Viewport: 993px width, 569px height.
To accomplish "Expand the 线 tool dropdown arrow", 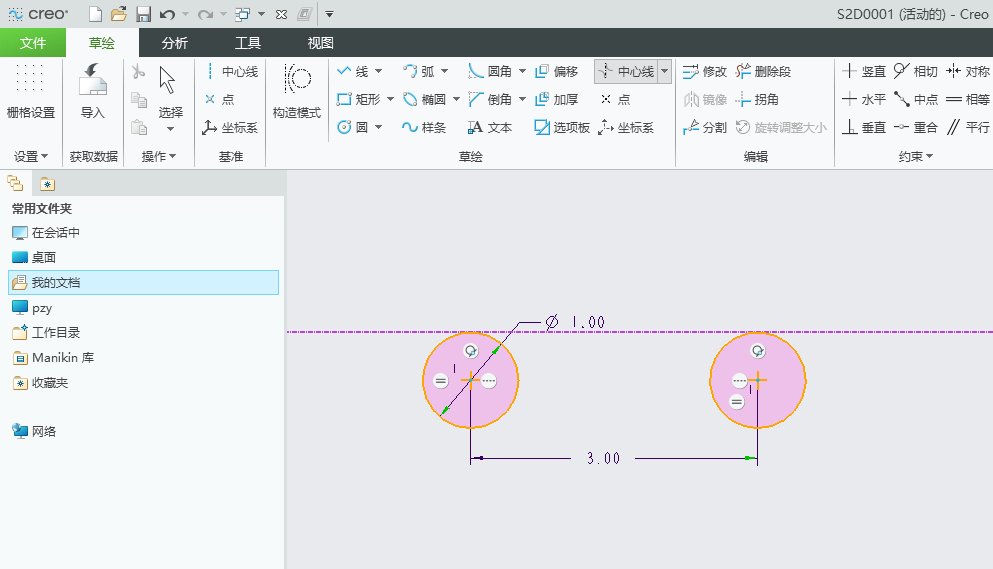I will [379, 72].
